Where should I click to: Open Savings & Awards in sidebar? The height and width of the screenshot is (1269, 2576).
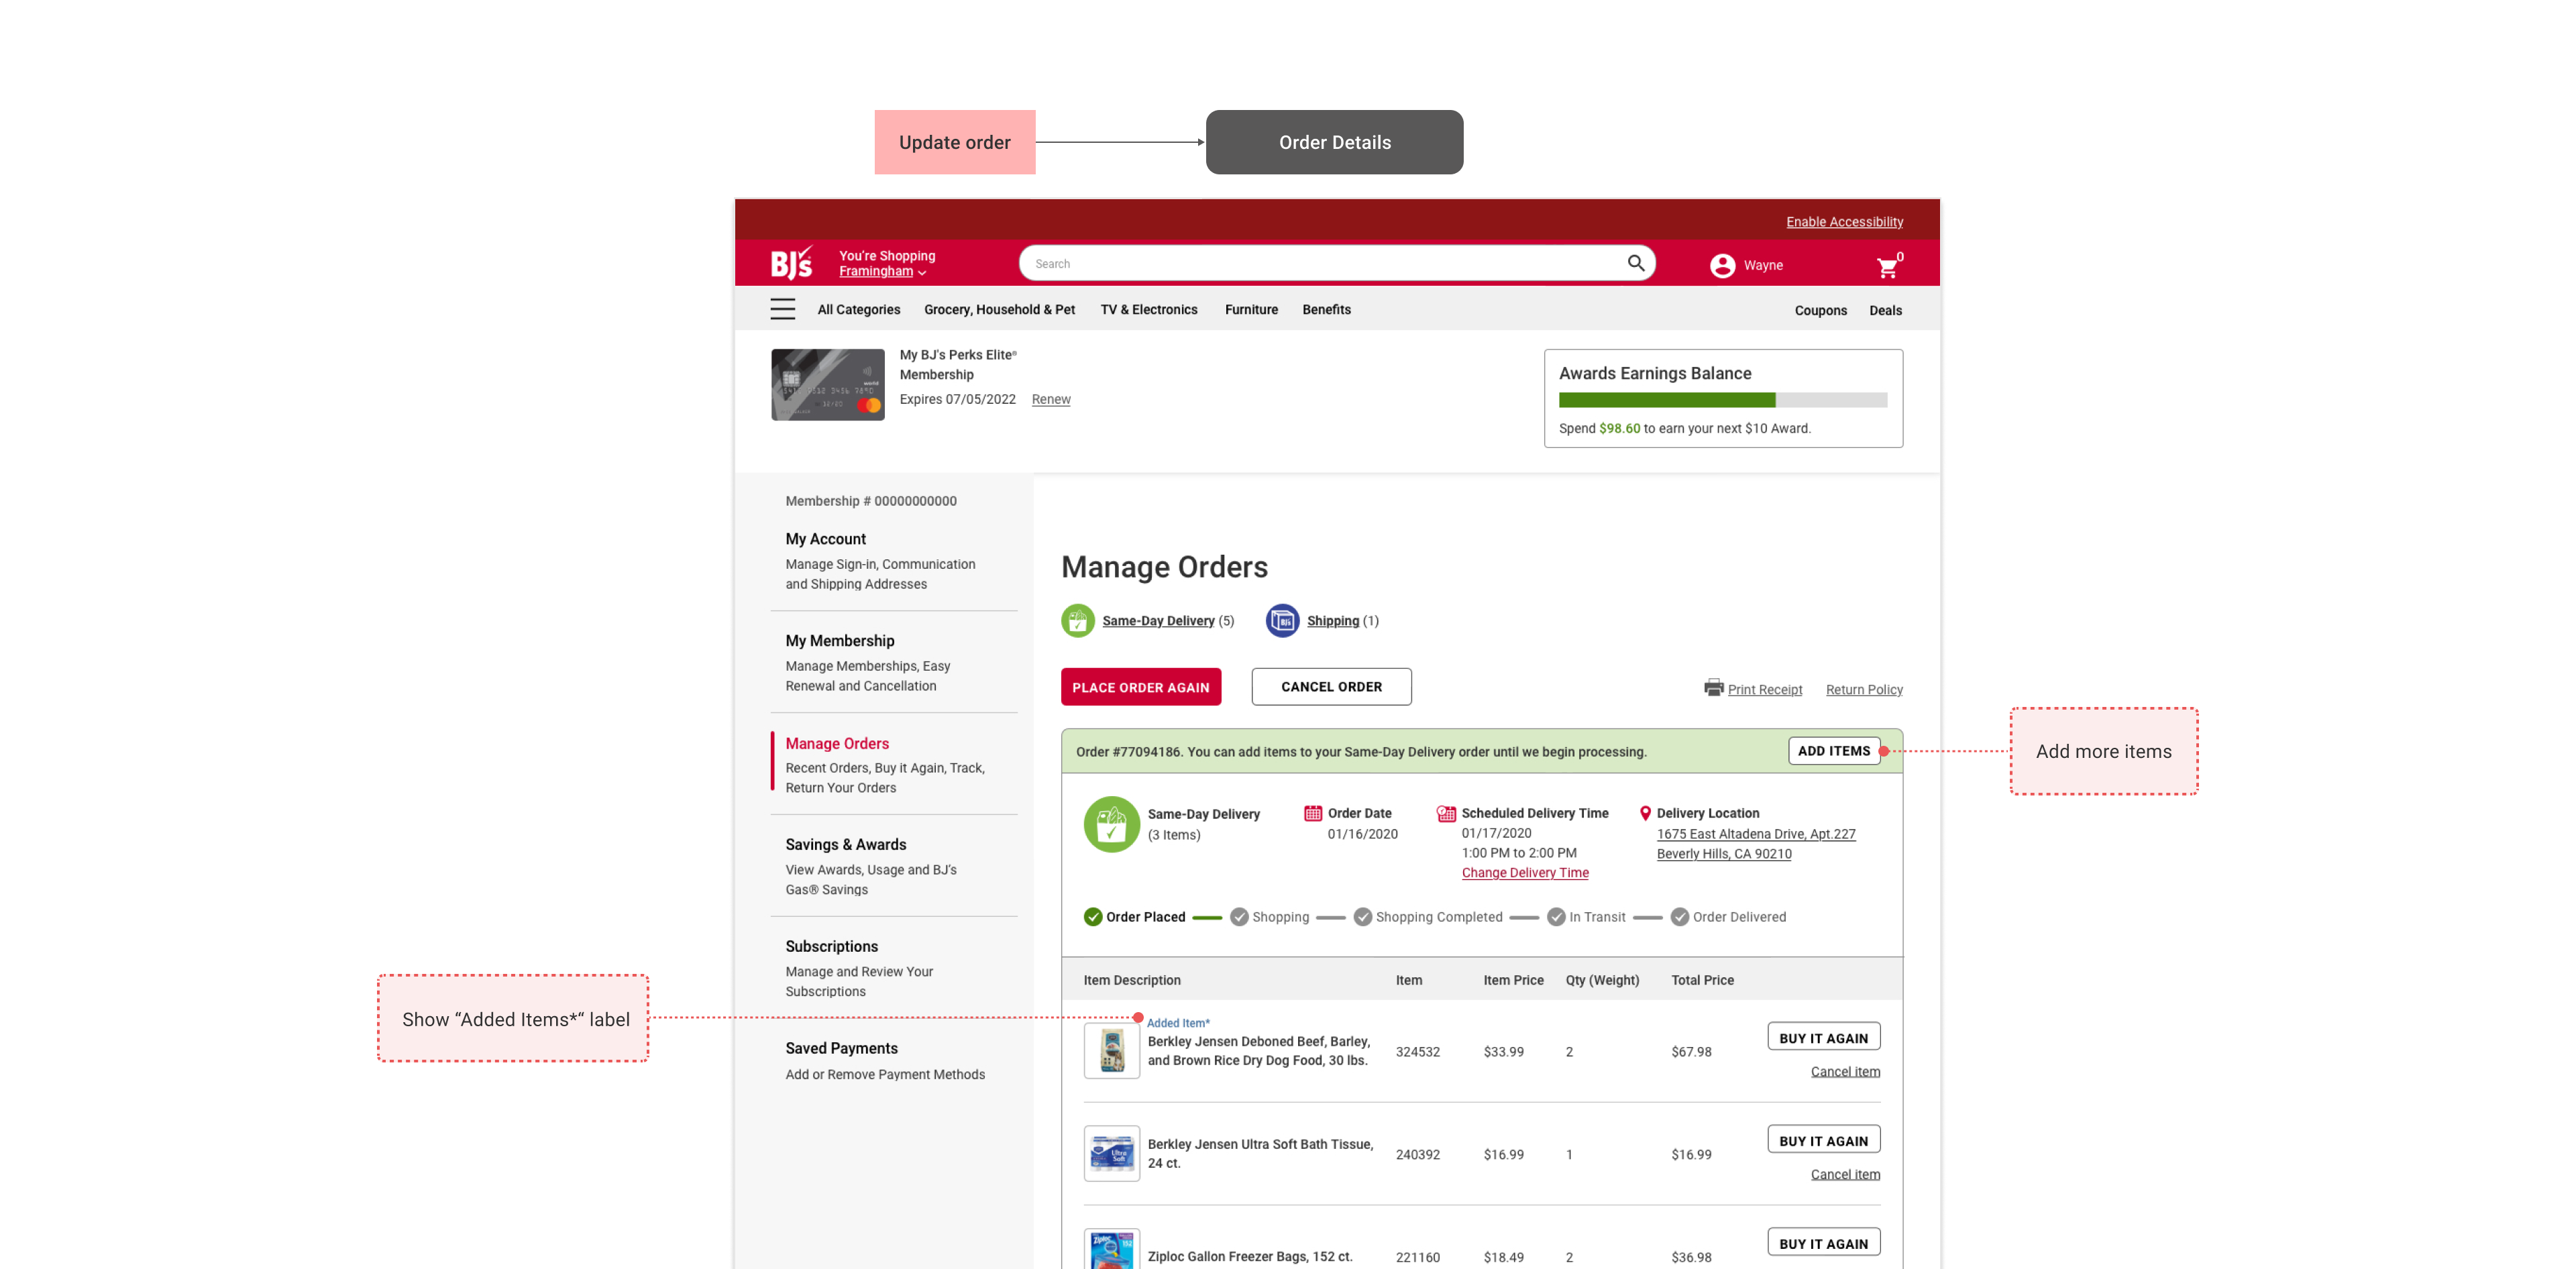coord(846,845)
